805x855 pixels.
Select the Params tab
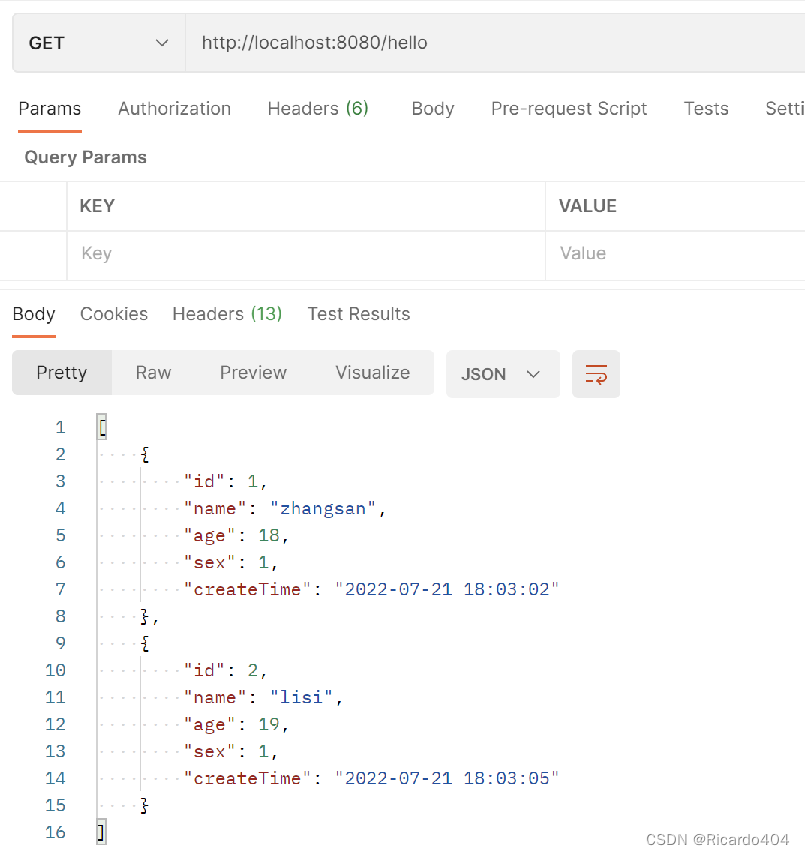(49, 109)
